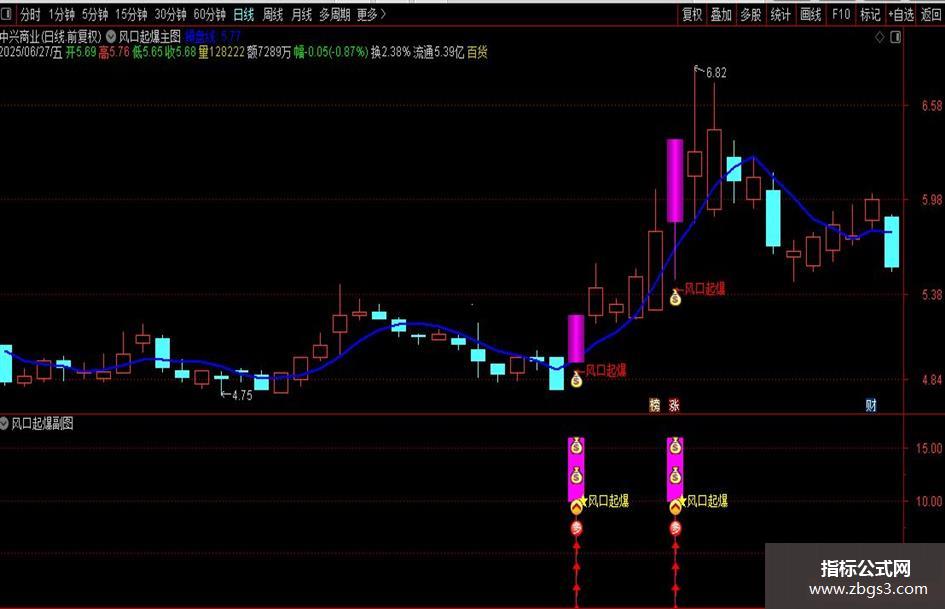Click the money bag icon near 5.38 level

tap(676, 297)
